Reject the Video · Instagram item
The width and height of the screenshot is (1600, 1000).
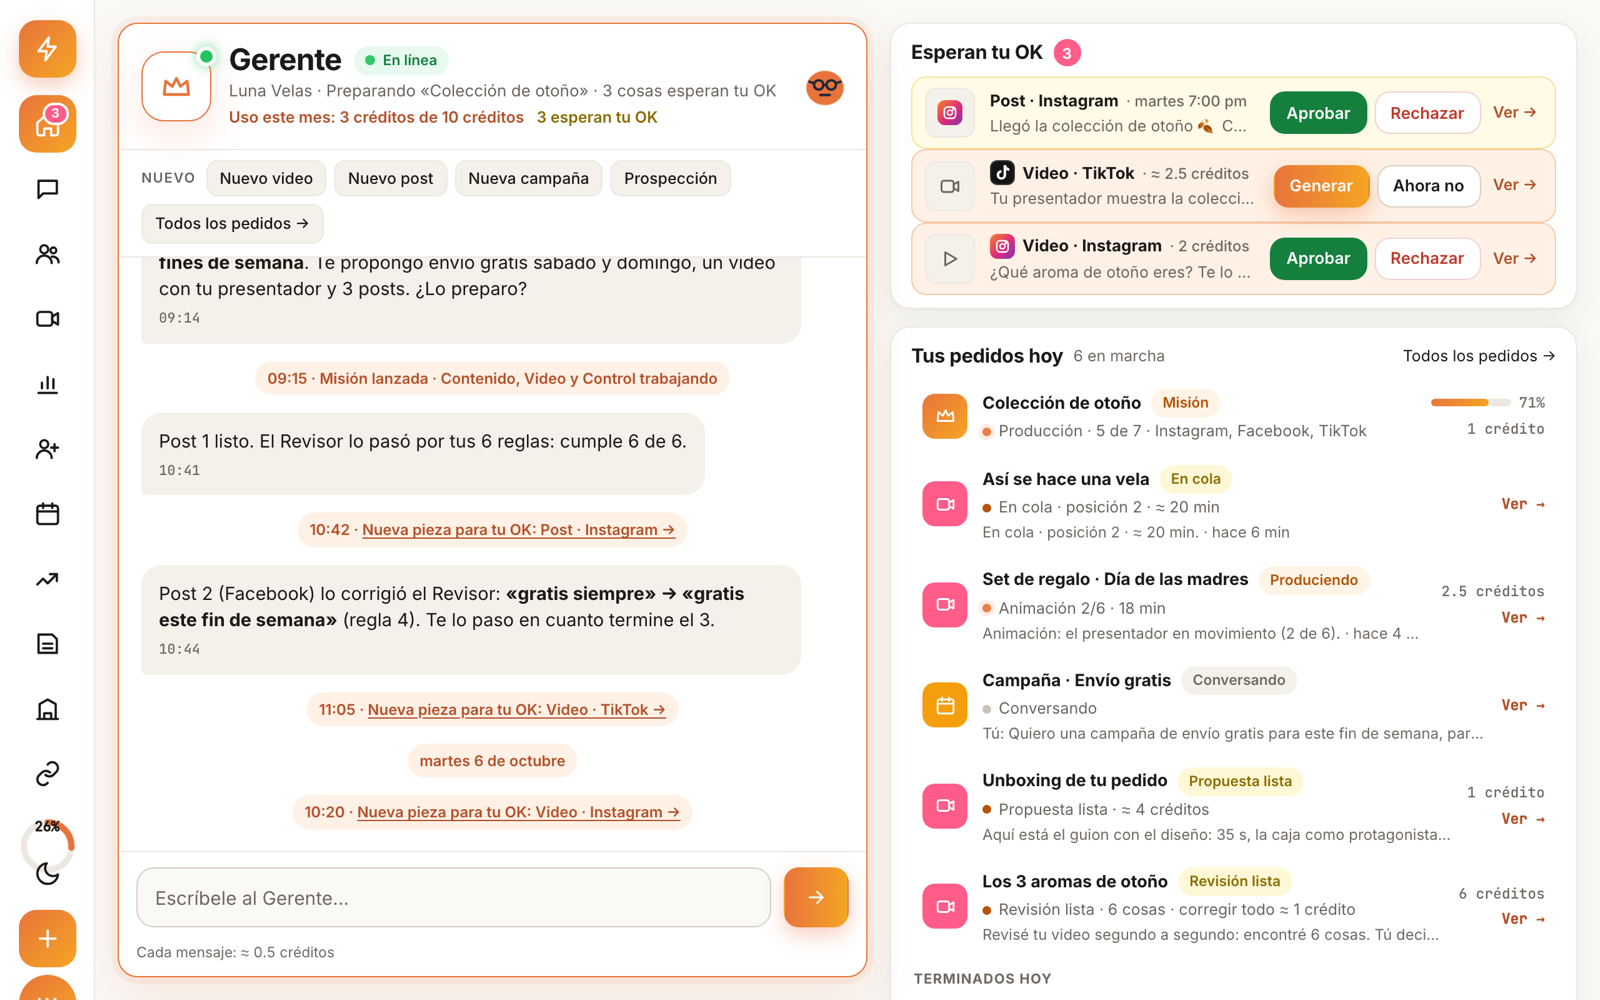click(x=1427, y=258)
